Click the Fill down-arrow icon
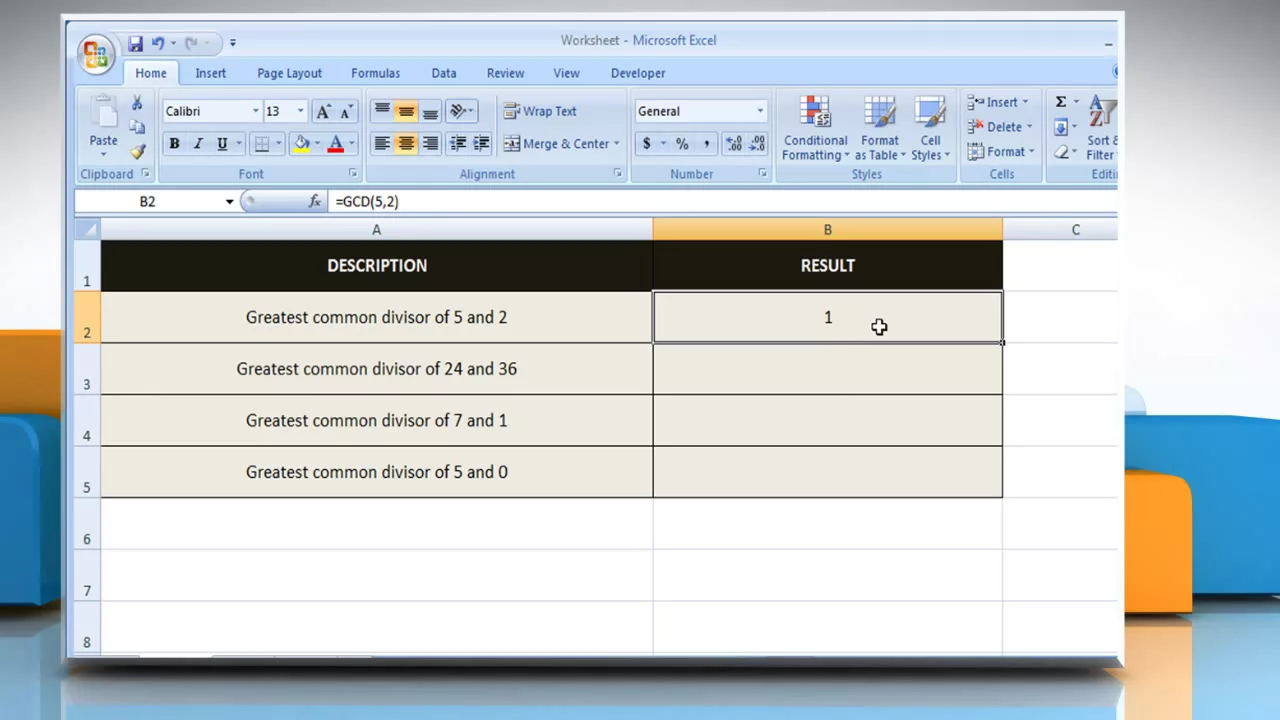This screenshot has height=720, width=1280. point(1061,127)
